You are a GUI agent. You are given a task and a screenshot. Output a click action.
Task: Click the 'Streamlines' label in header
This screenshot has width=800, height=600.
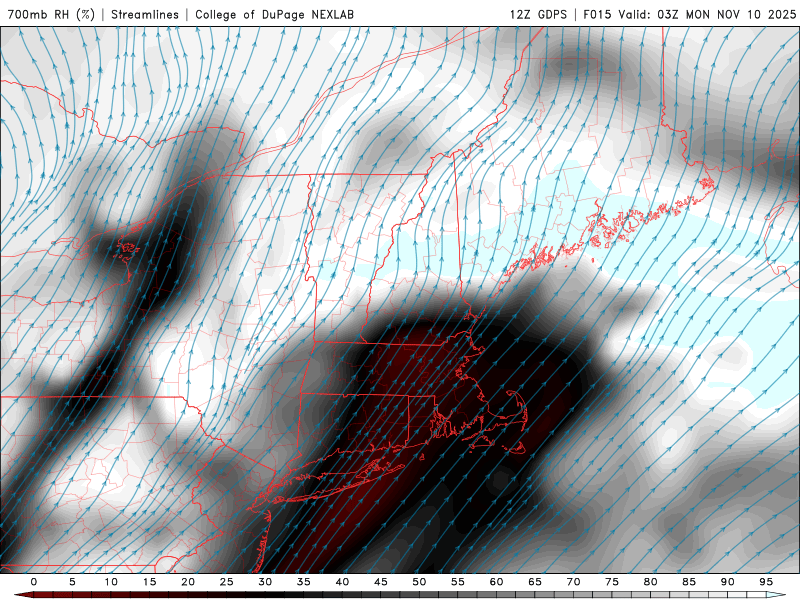point(145,14)
